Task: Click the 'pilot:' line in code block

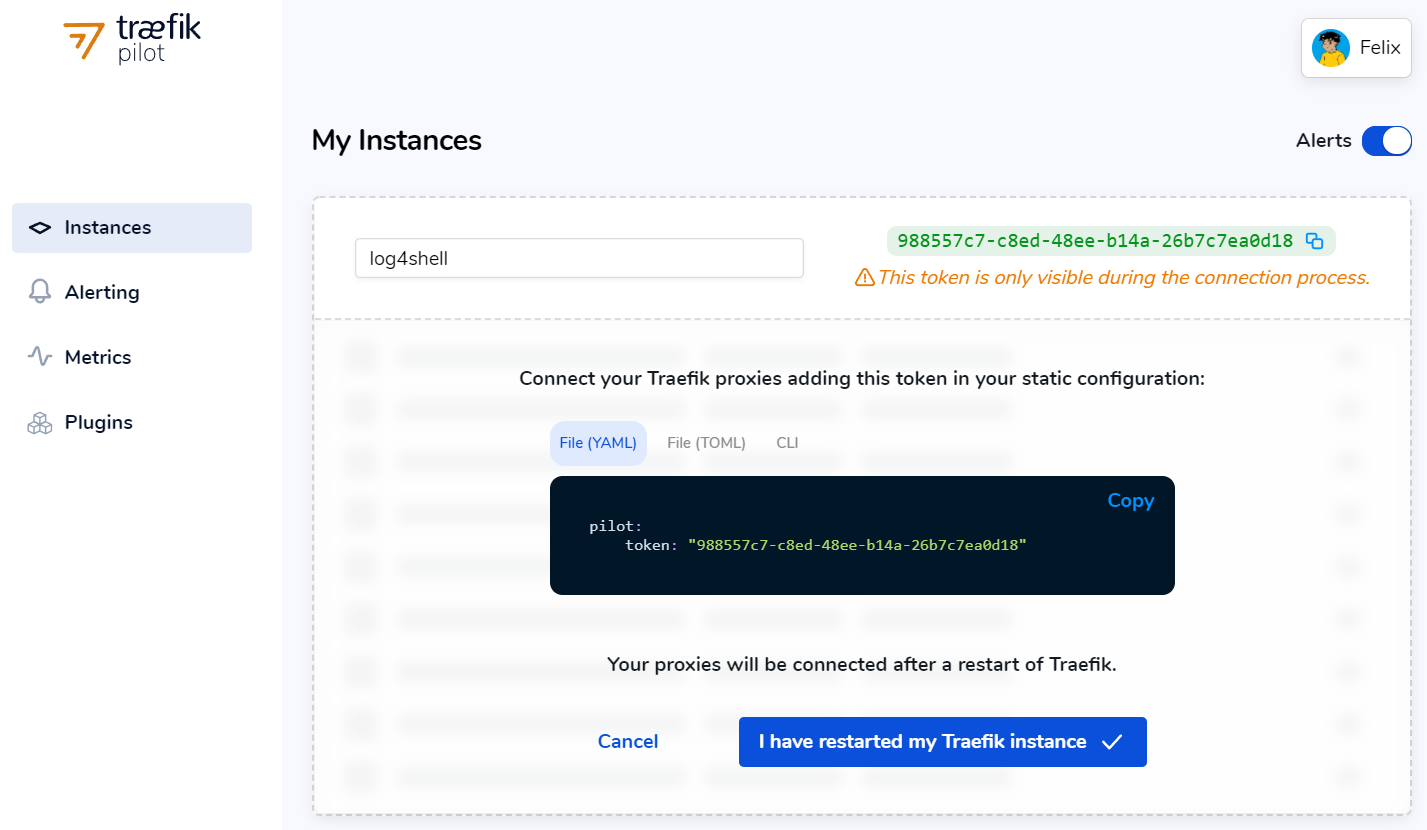Action: tap(616, 526)
